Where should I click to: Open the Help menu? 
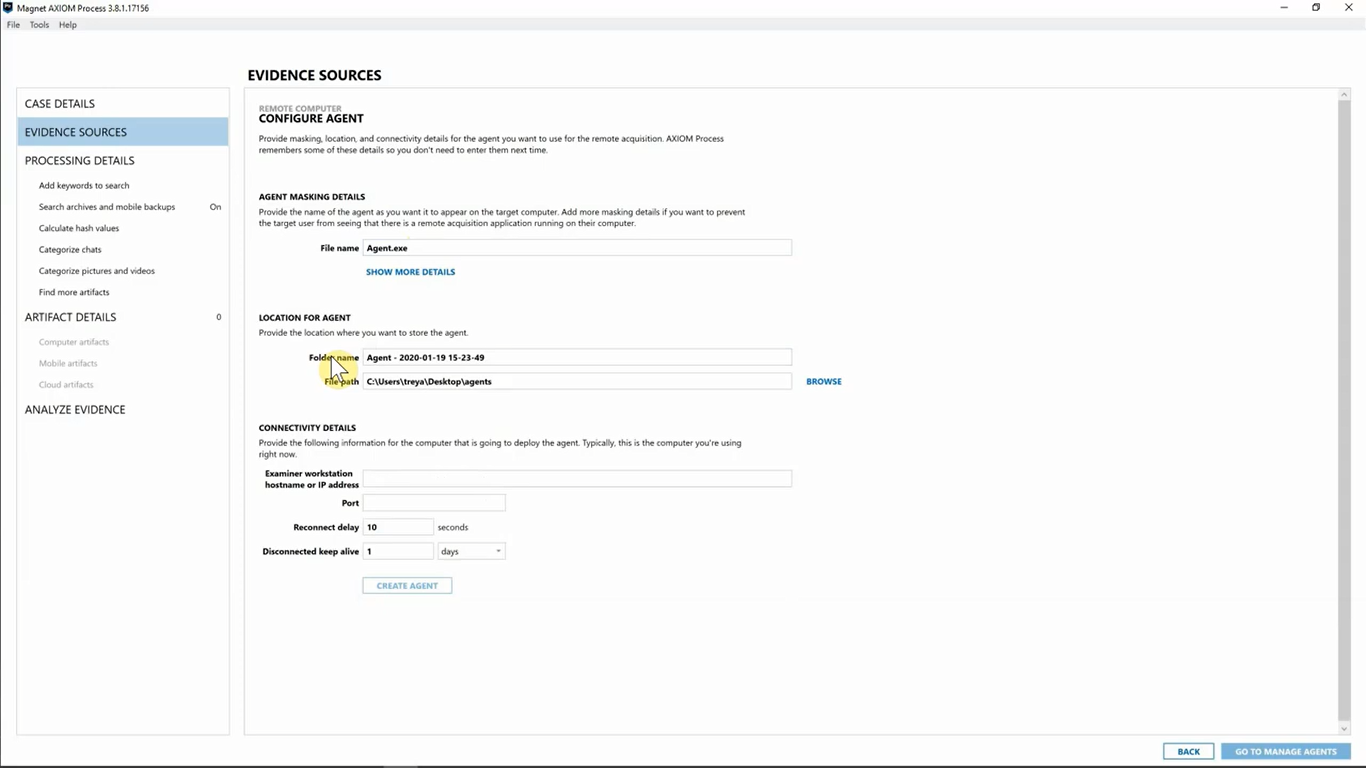[67, 24]
